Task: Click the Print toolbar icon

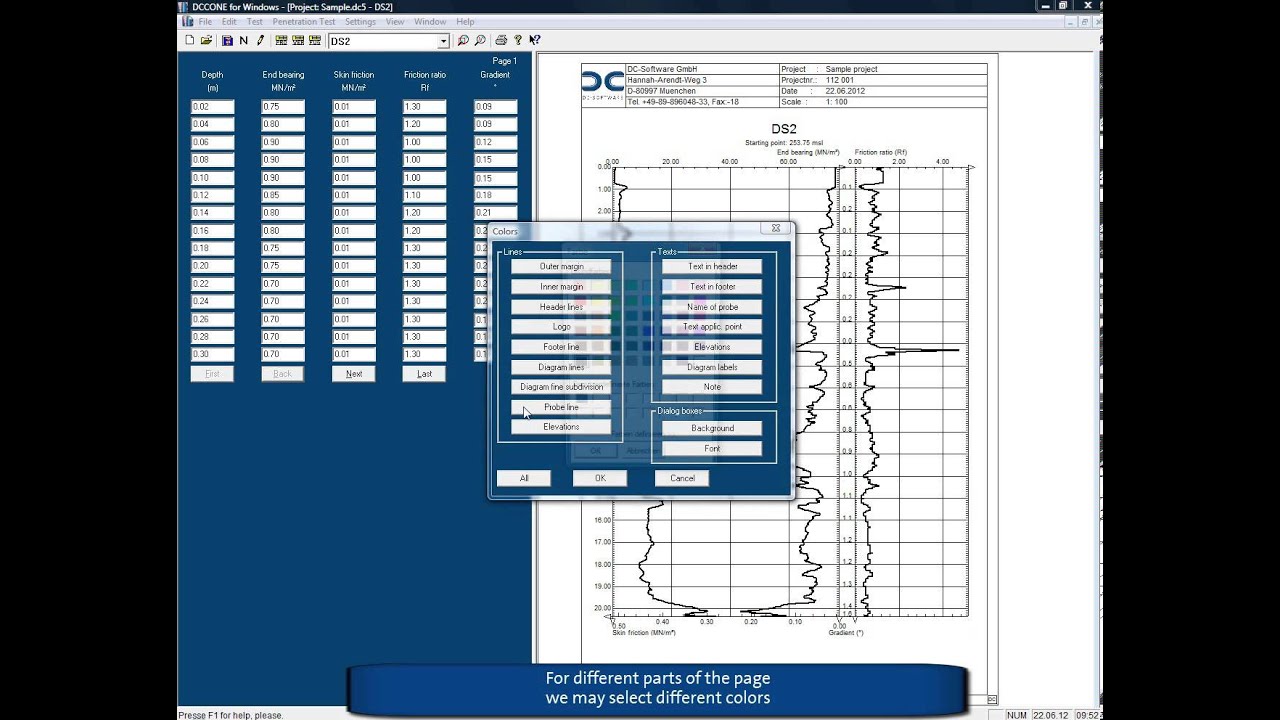Action: pos(501,41)
